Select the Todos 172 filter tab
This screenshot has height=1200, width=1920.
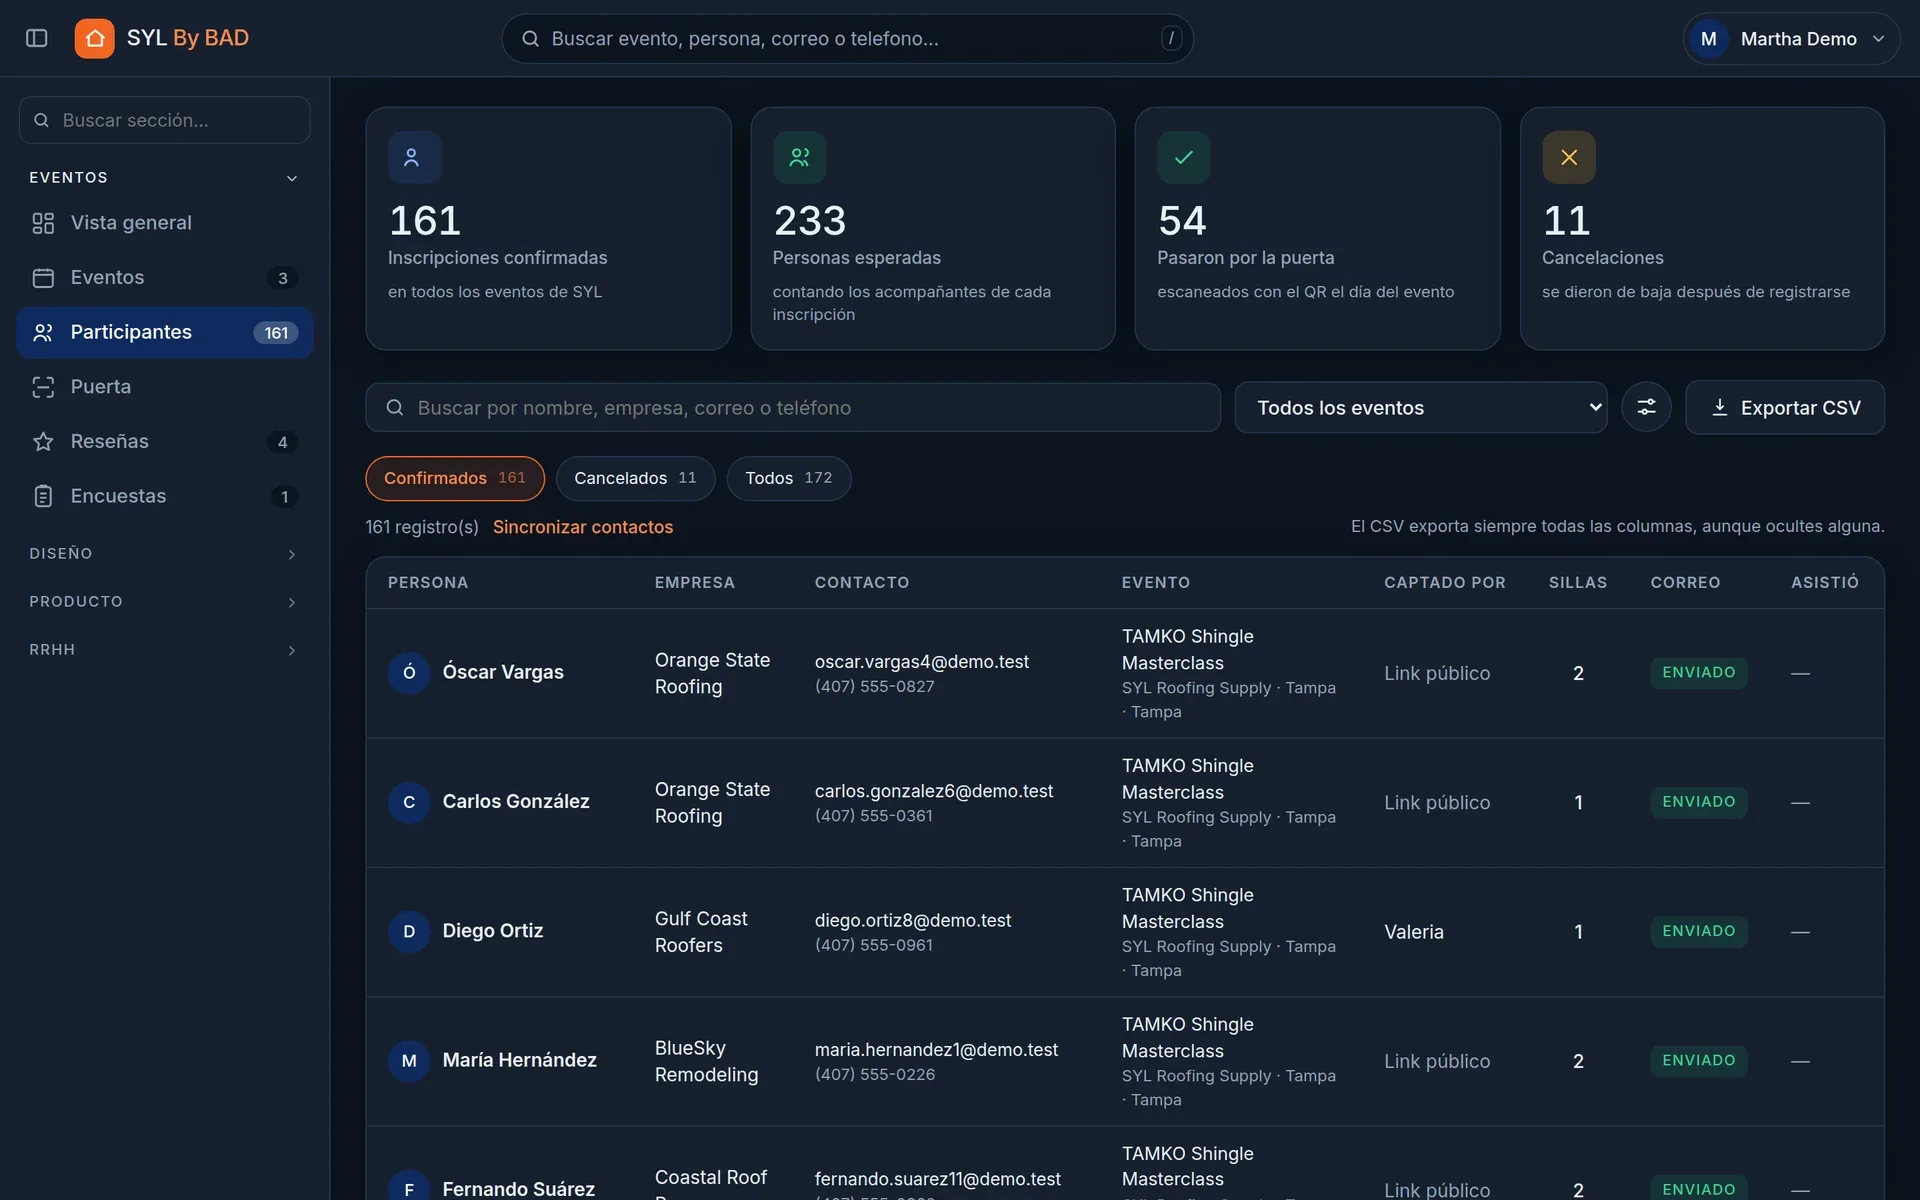click(x=788, y=478)
